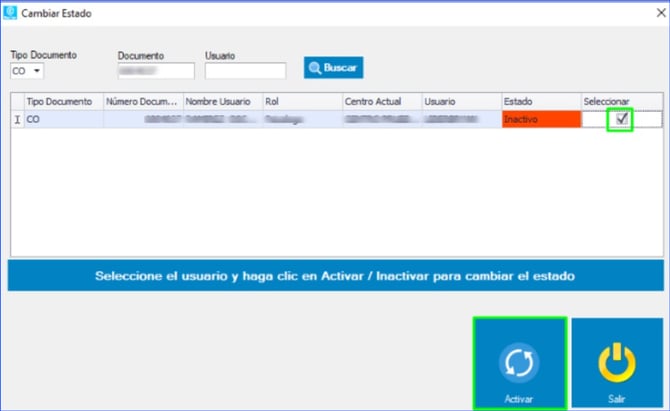The width and height of the screenshot is (670, 411).
Task: Click into the Documento search field
Action: click(155, 71)
